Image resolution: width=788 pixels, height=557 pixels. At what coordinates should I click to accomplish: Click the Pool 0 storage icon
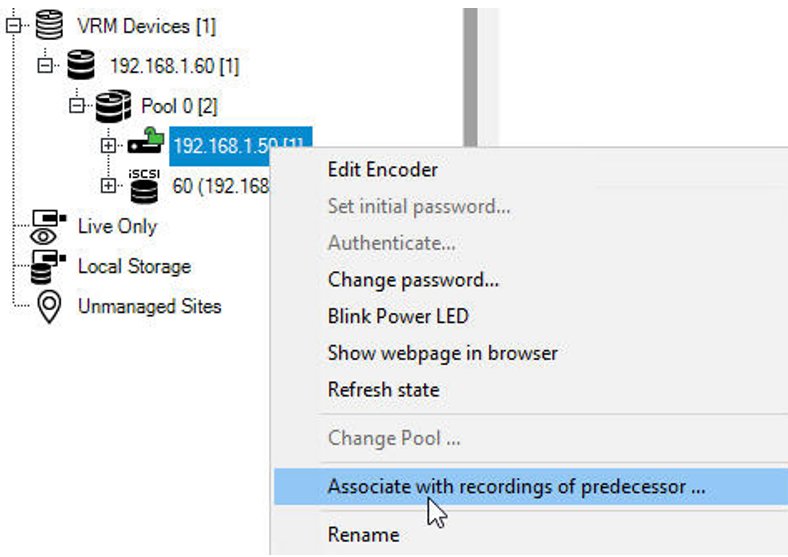114,106
